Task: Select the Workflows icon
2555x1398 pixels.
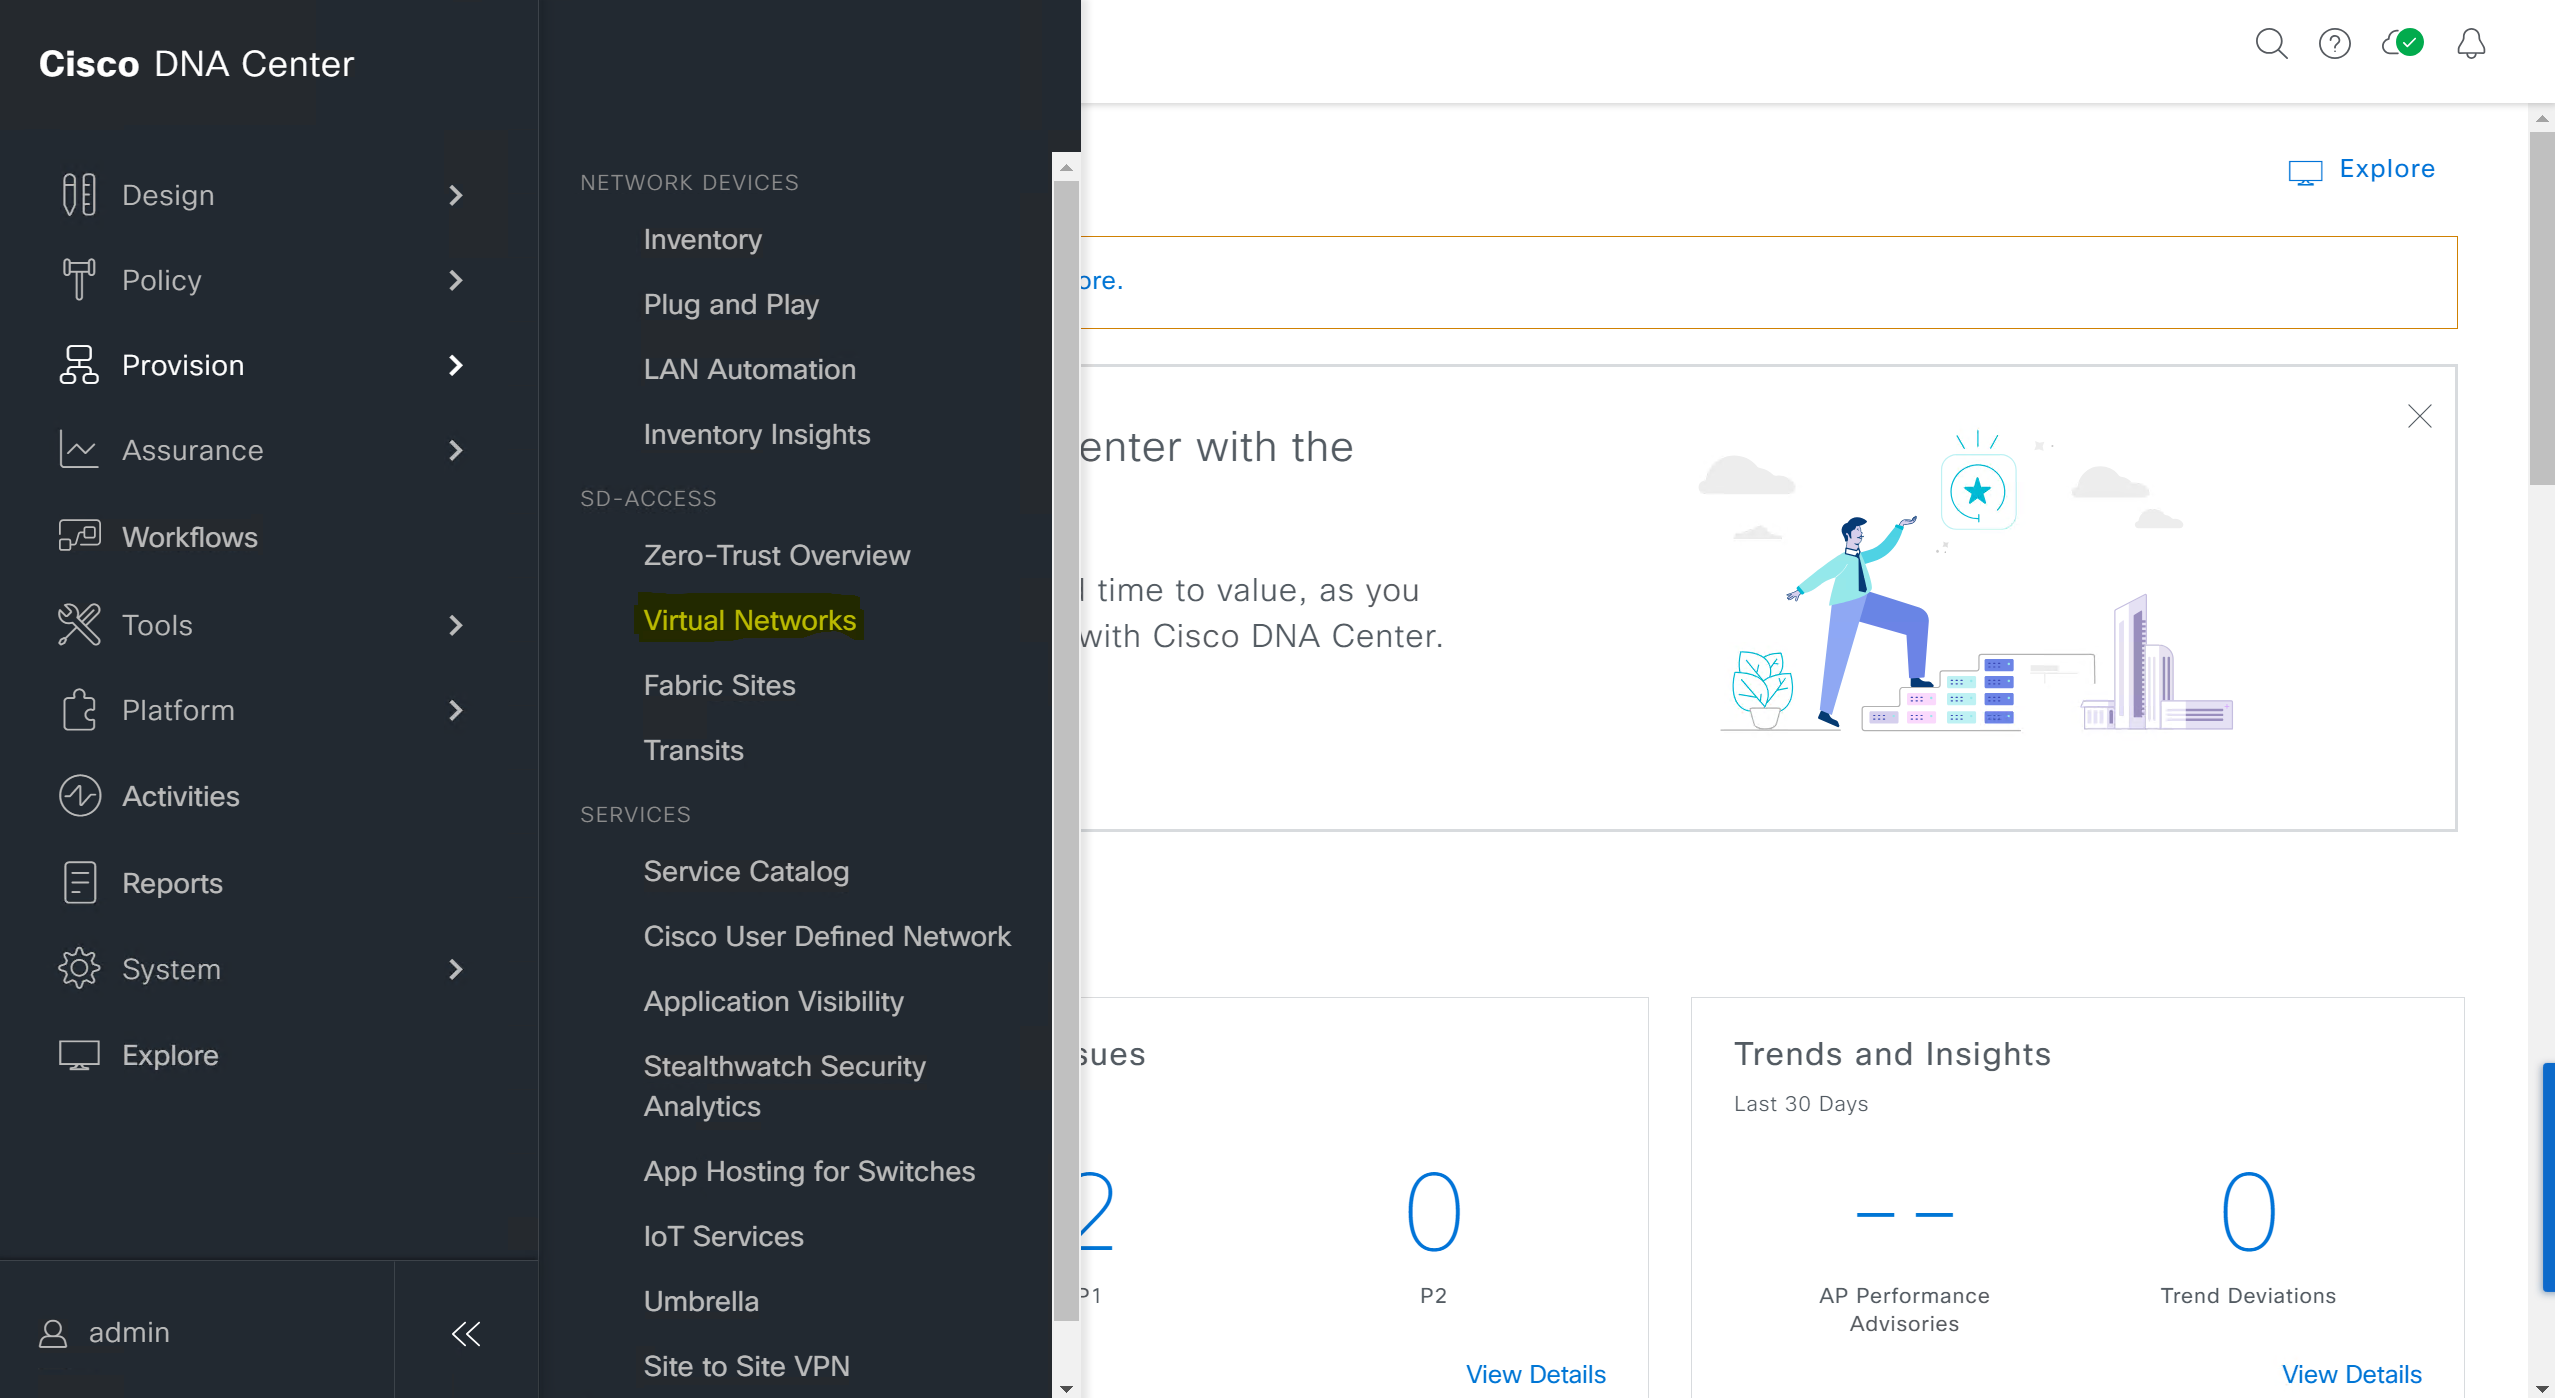Action: tap(78, 537)
